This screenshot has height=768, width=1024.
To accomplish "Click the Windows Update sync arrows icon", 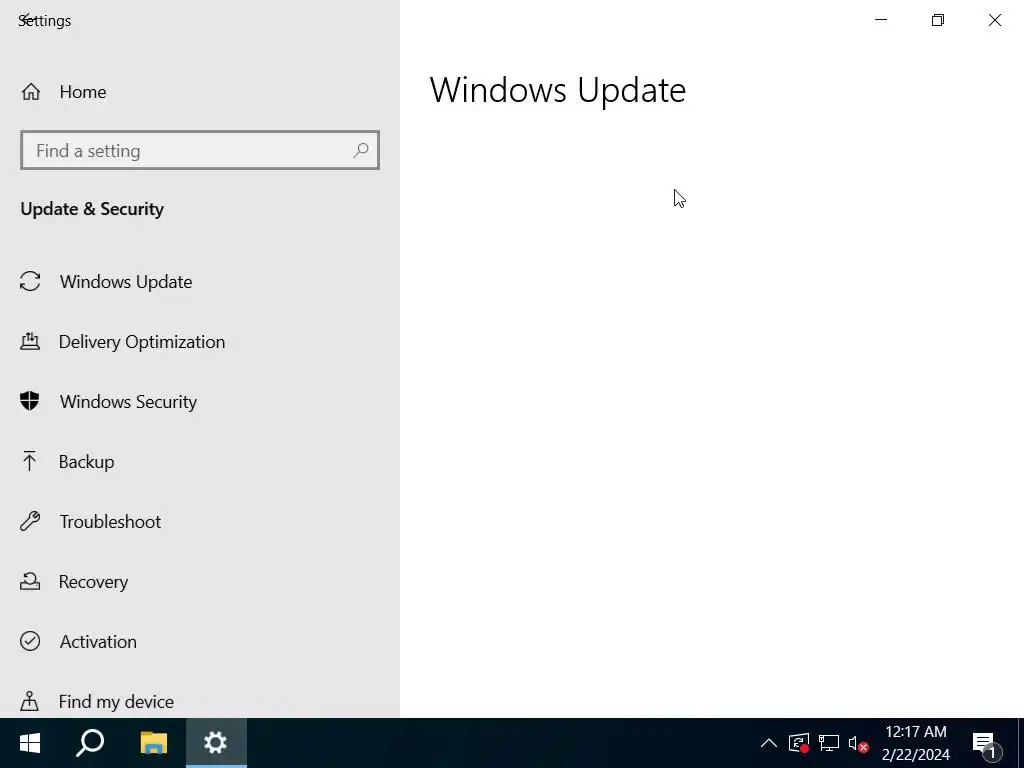I will point(30,281).
